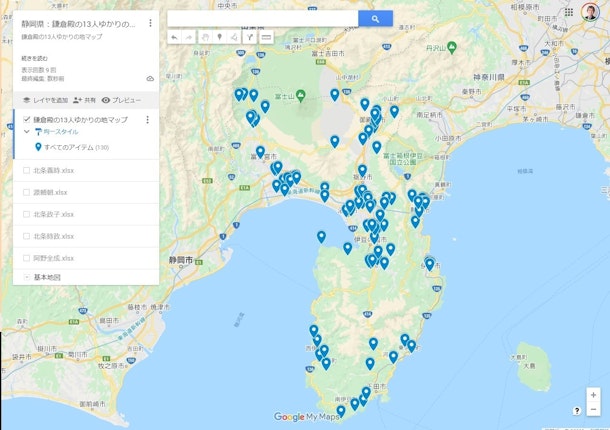The height and width of the screenshot is (430, 610).
Task: Click レイヤを追加 to add layer
Action: click(45, 100)
